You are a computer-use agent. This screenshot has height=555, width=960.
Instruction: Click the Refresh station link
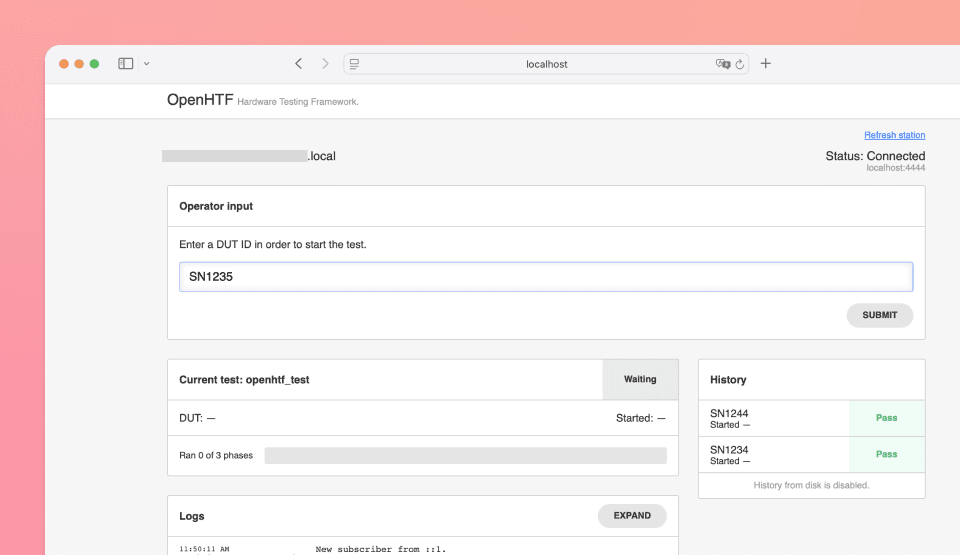[x=894, y=135]
